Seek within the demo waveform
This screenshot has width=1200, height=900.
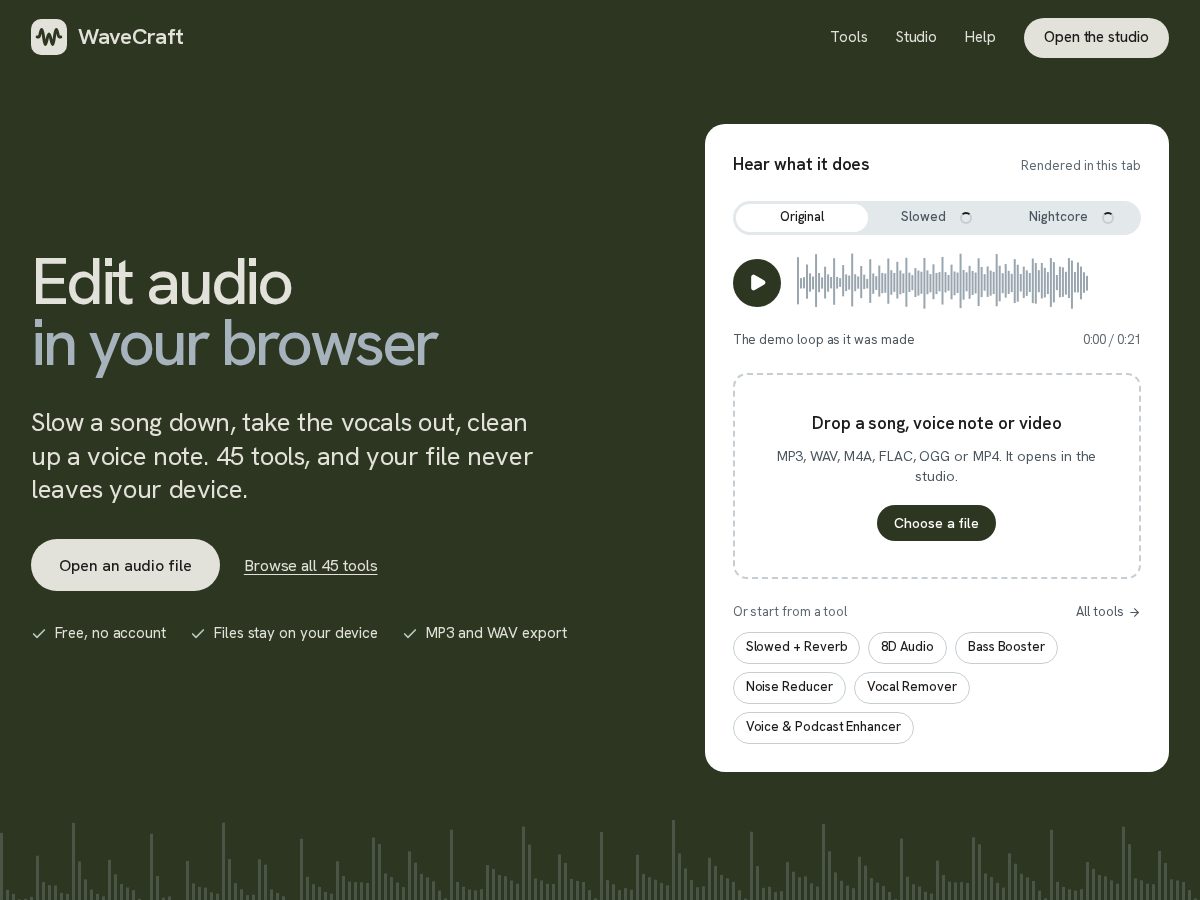[x=943, y=282]
